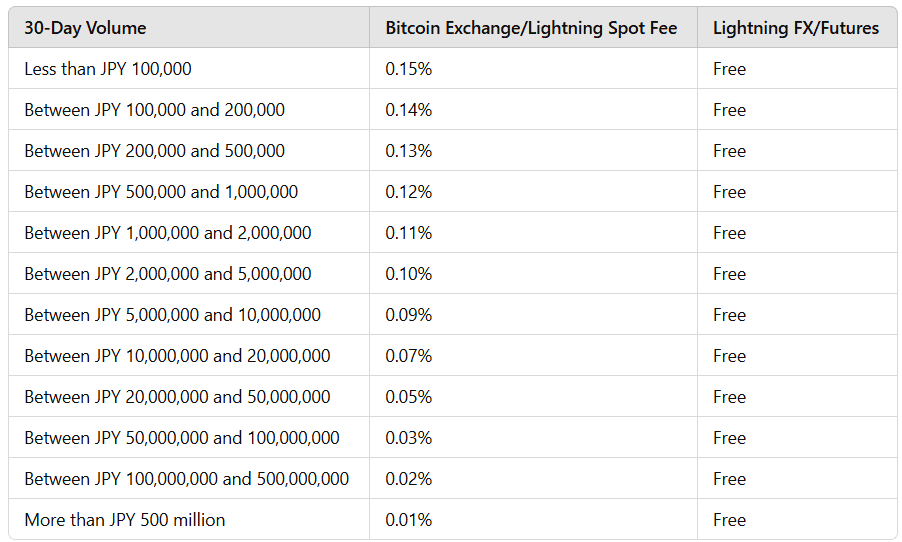Select "Between JPY 5,000,000 and 10,000,000" cell
902x542 pixels.
pyautogui.click(x=173, y=315)
